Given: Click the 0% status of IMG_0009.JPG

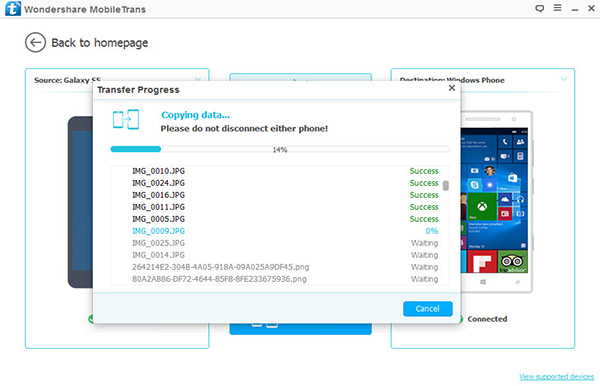Looking at the screenshot, I should click(x=432, y=231).
